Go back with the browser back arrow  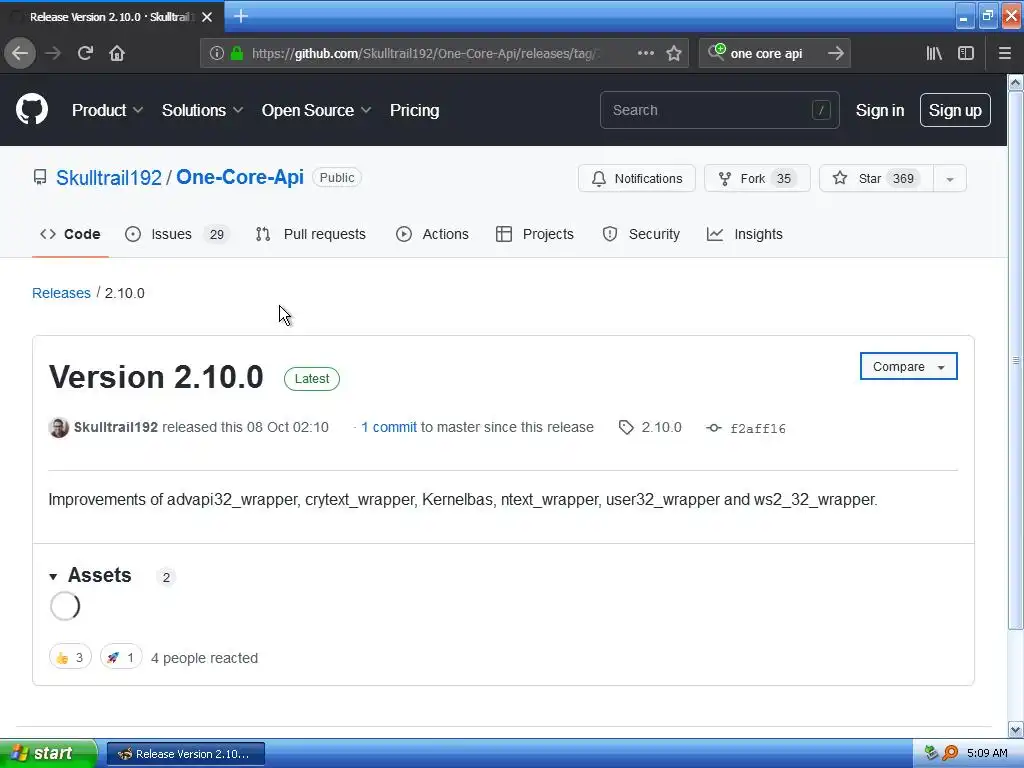(20, 53)
